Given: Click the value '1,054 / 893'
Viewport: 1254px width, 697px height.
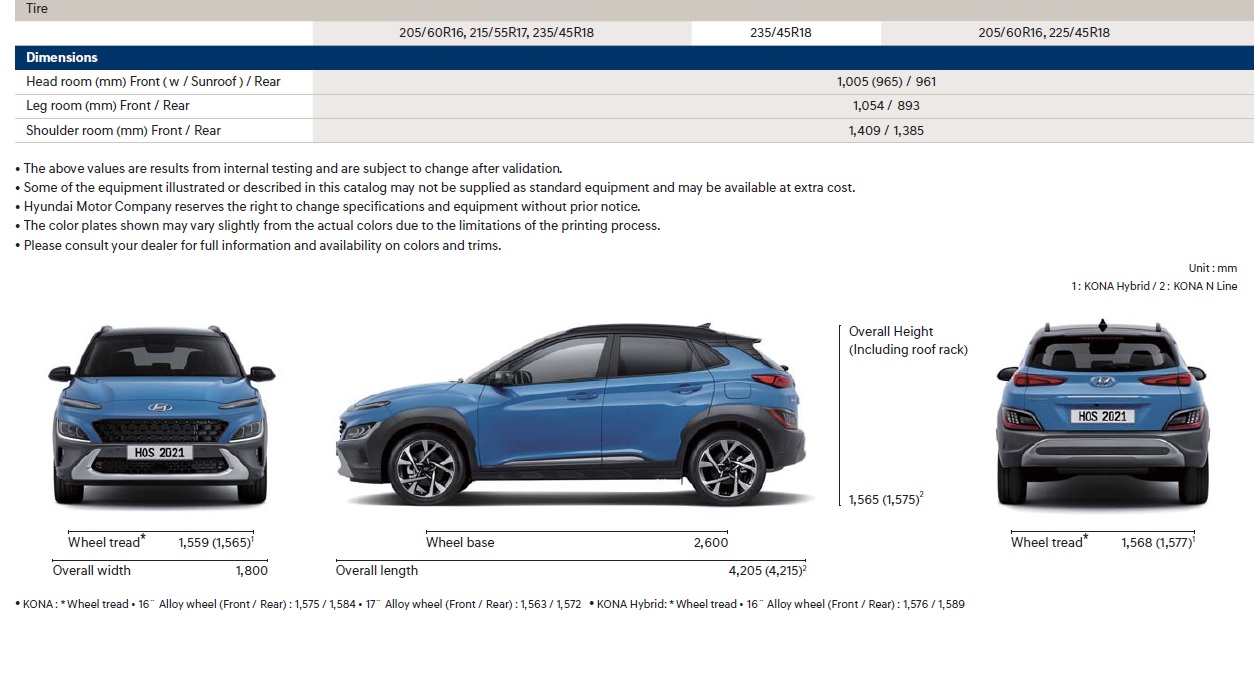Looking at the screenshot, I should [886, 105].
